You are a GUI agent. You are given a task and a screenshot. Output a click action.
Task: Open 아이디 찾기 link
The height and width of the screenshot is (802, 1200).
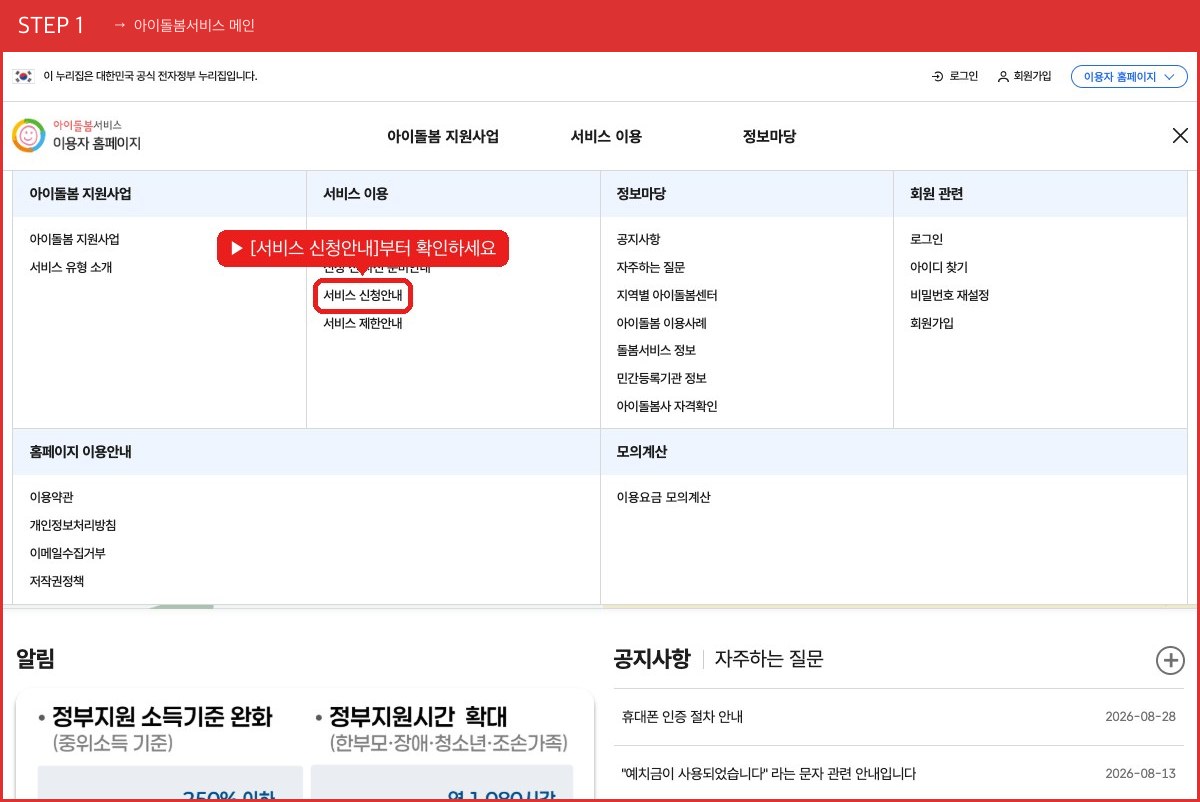[939, 268]
